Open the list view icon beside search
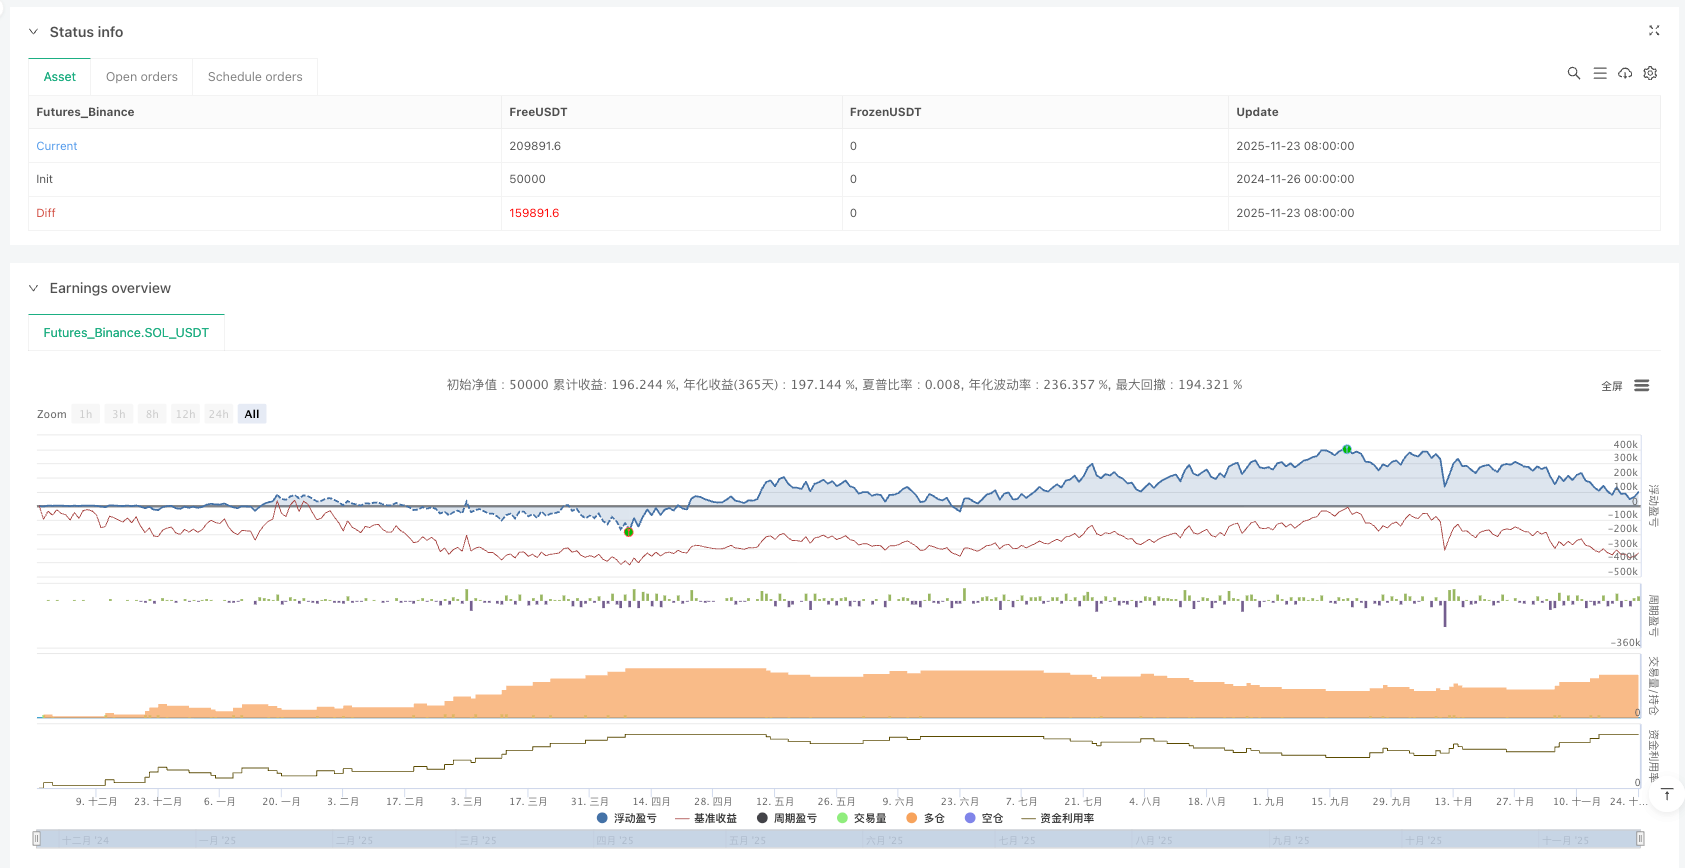Viewport: 1685px width, 868px height. click(1599, 73)
